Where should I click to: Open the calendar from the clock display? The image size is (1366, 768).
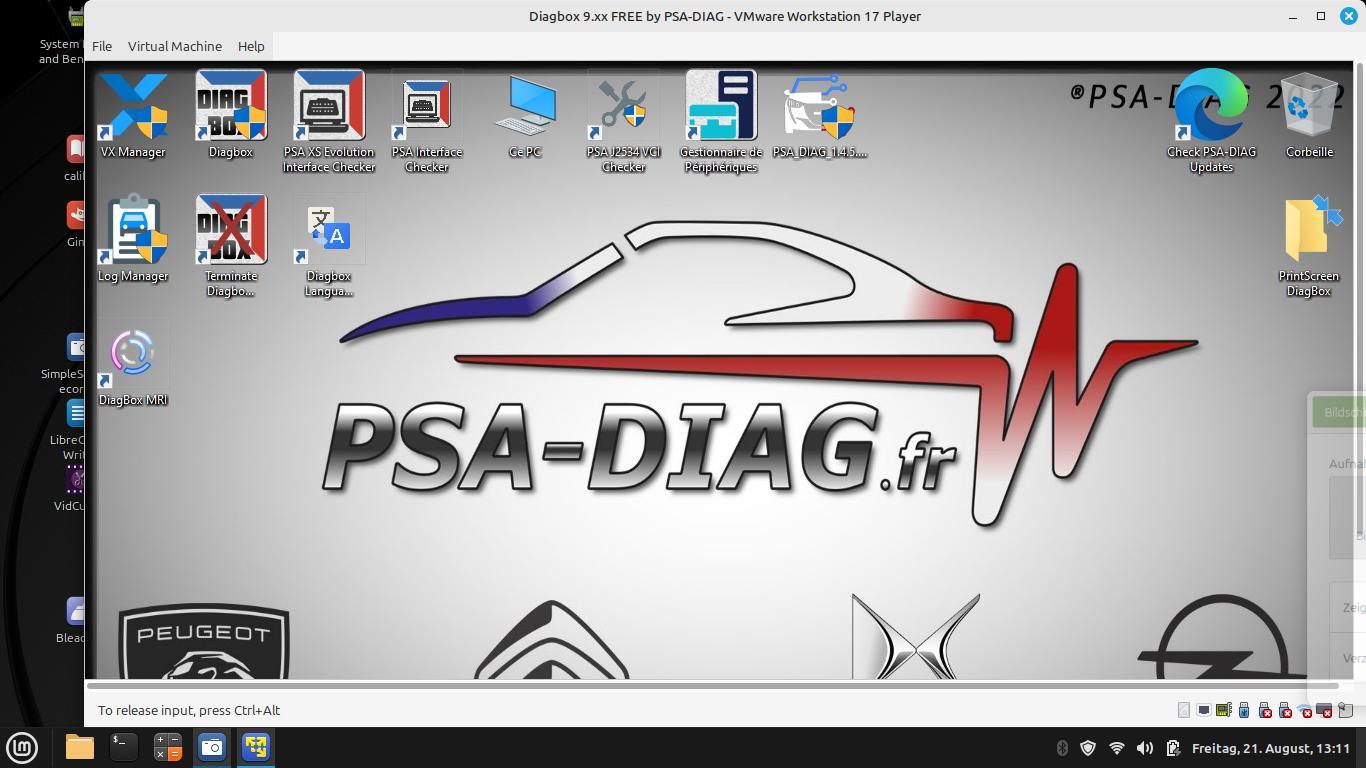pyautogui.click(x=1271, y=748)
